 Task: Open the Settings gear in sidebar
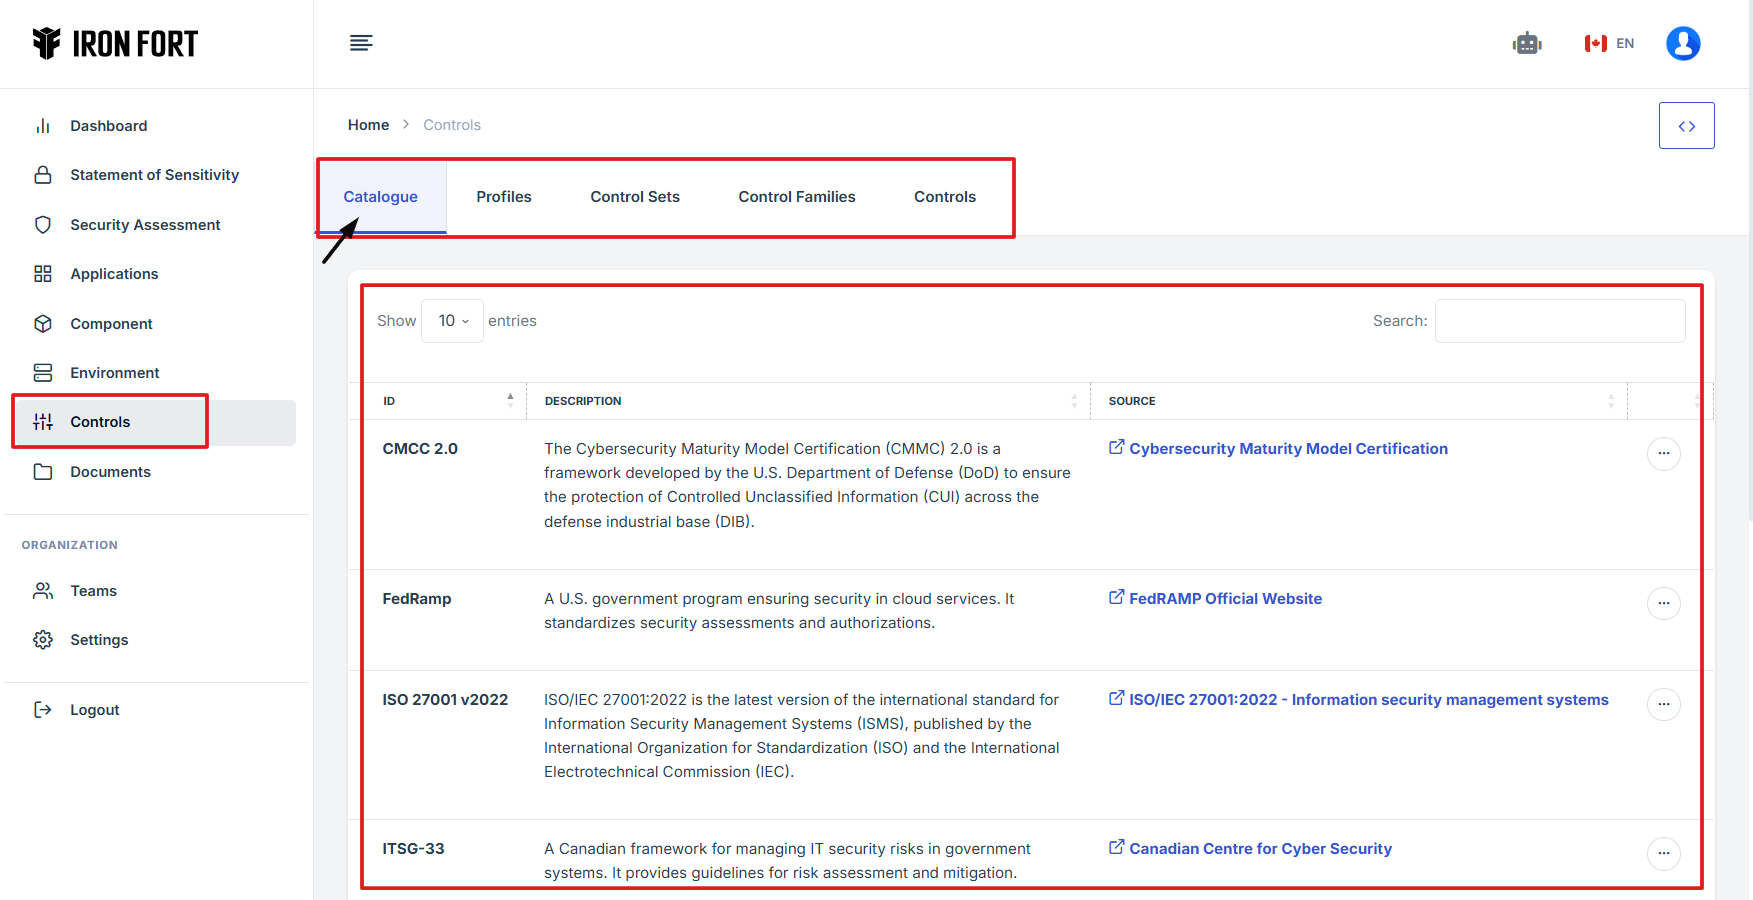pyautogui.click(x=99, y=640)
